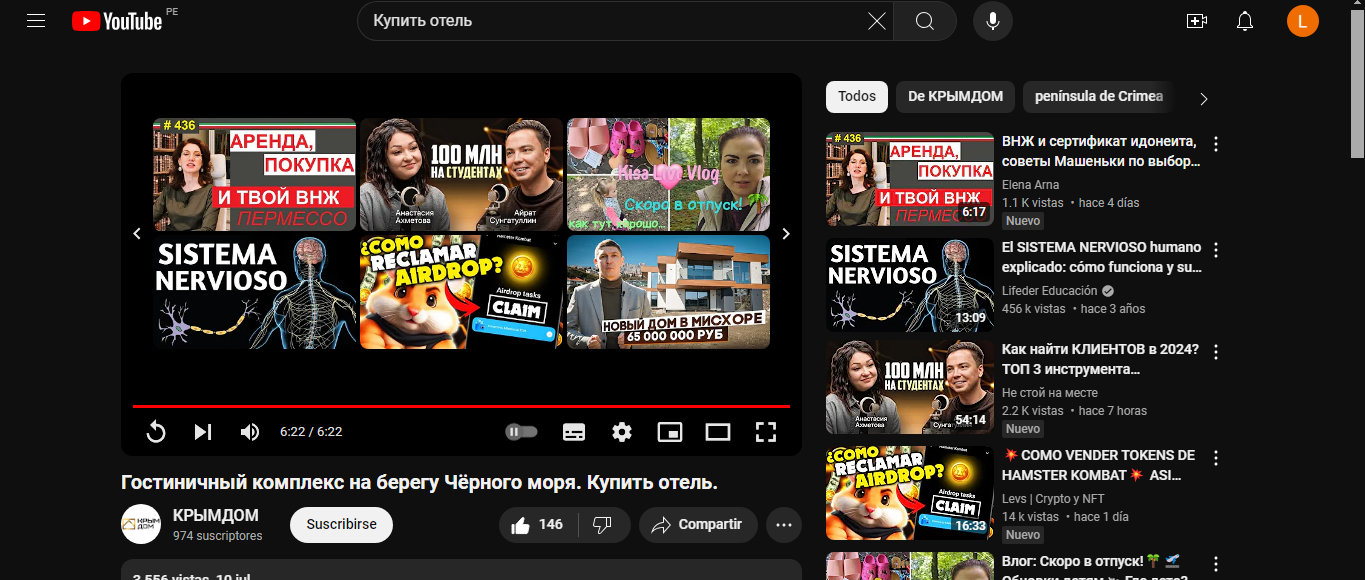
Task: Open Влог: Скоро в отпуск video title
Action: click(1095, 570)
